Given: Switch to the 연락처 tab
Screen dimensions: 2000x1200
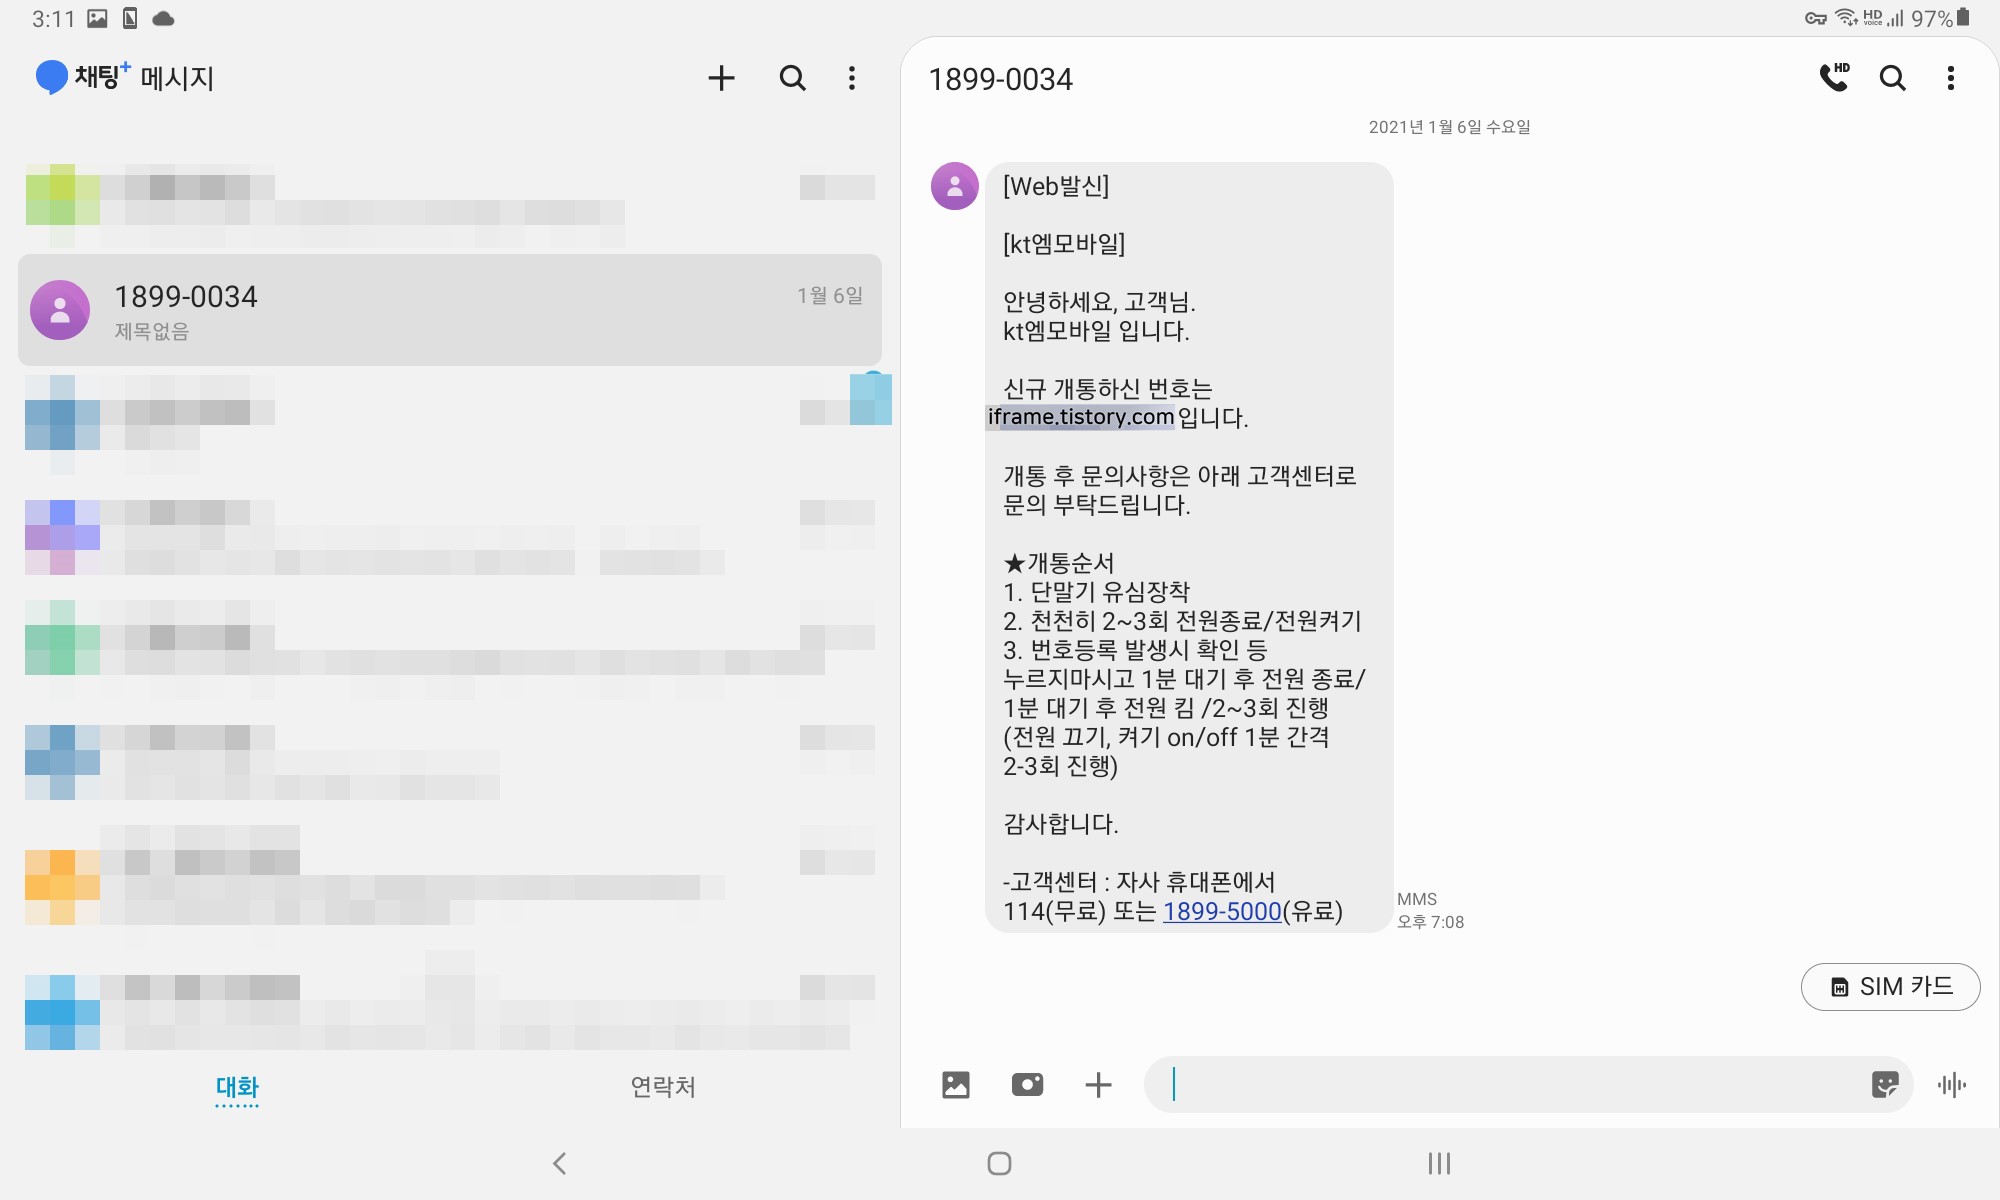Looking at the screenshot, I should point(662,1086).
